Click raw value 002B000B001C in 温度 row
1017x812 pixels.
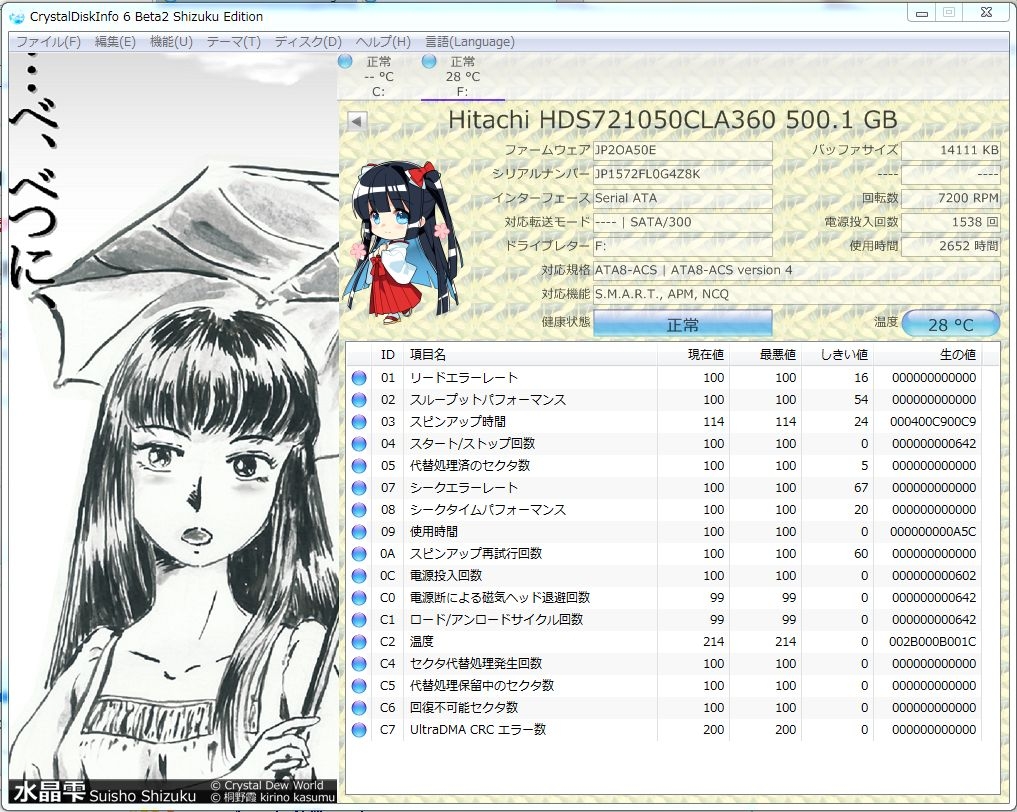[x=933, y=642]
